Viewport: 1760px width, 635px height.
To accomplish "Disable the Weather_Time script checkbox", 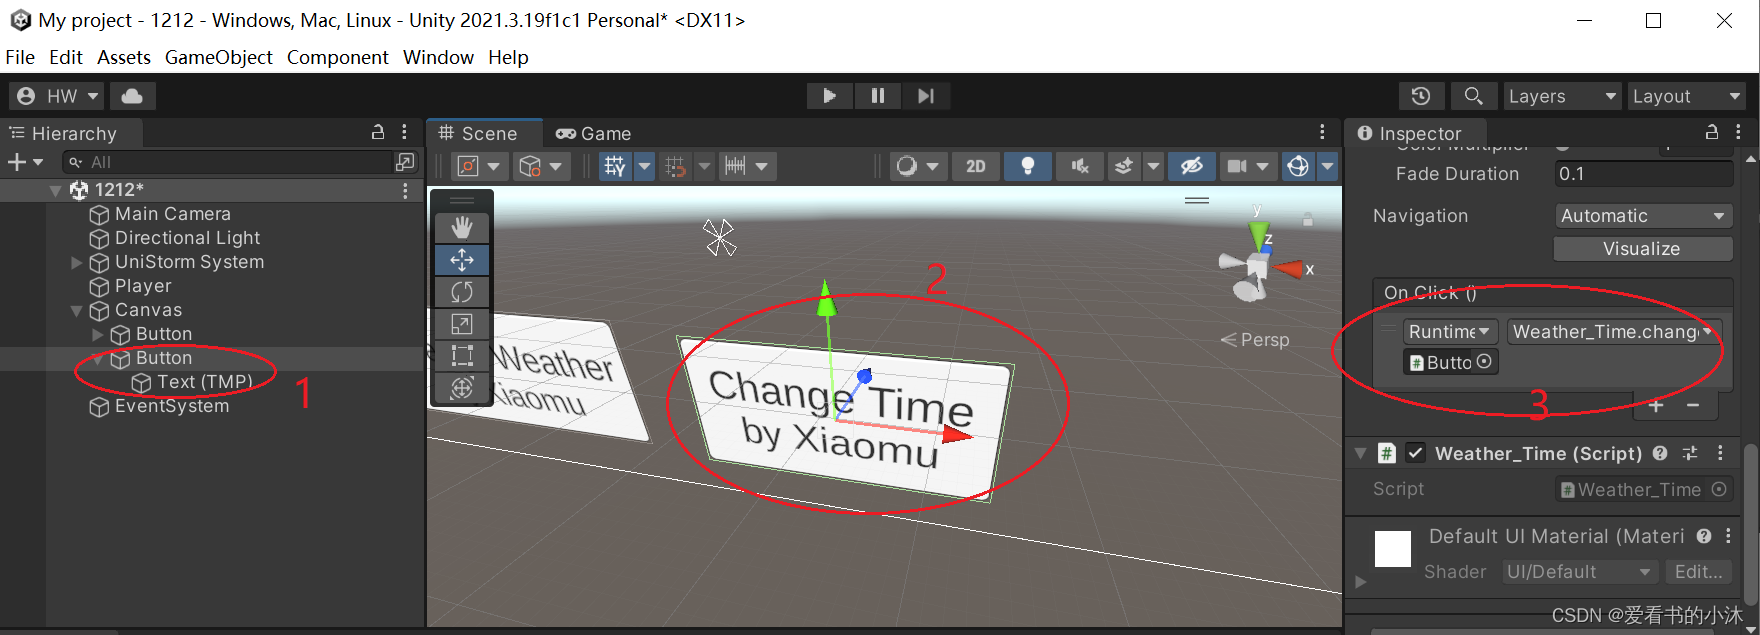I will (1416, 453).
